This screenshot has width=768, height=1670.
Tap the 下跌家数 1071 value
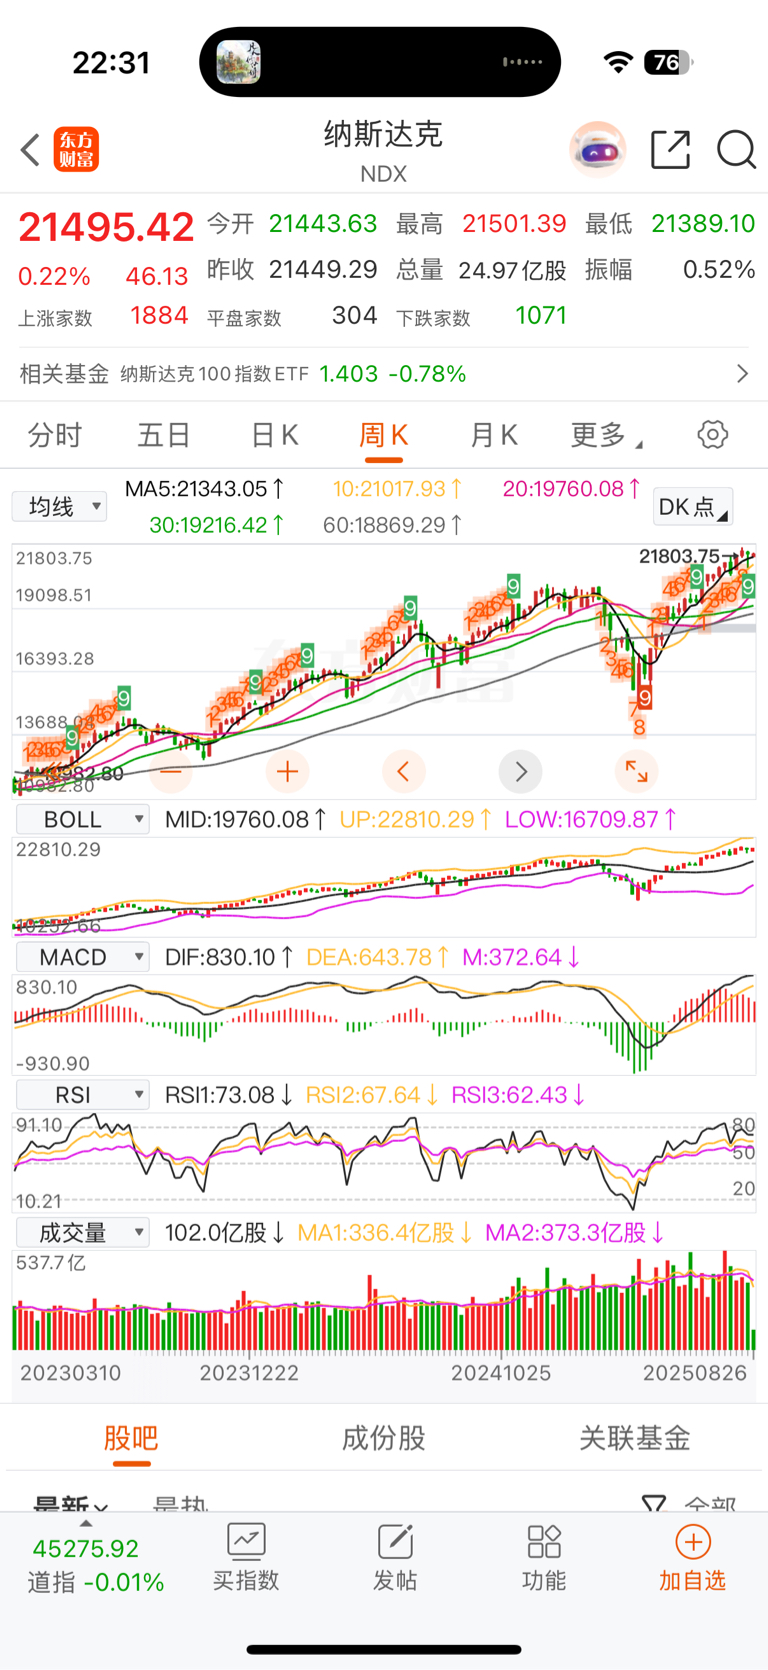point(541,316)
